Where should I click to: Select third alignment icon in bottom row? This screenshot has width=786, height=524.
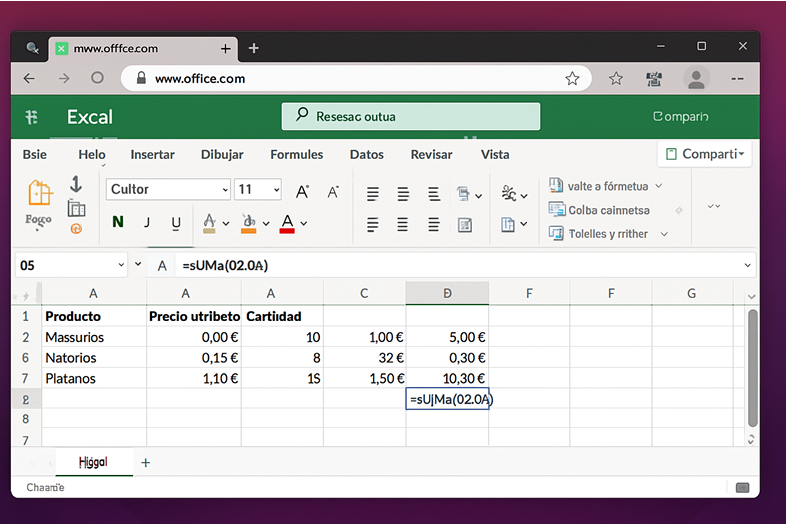pyautogui.click(x=434, y=224)
